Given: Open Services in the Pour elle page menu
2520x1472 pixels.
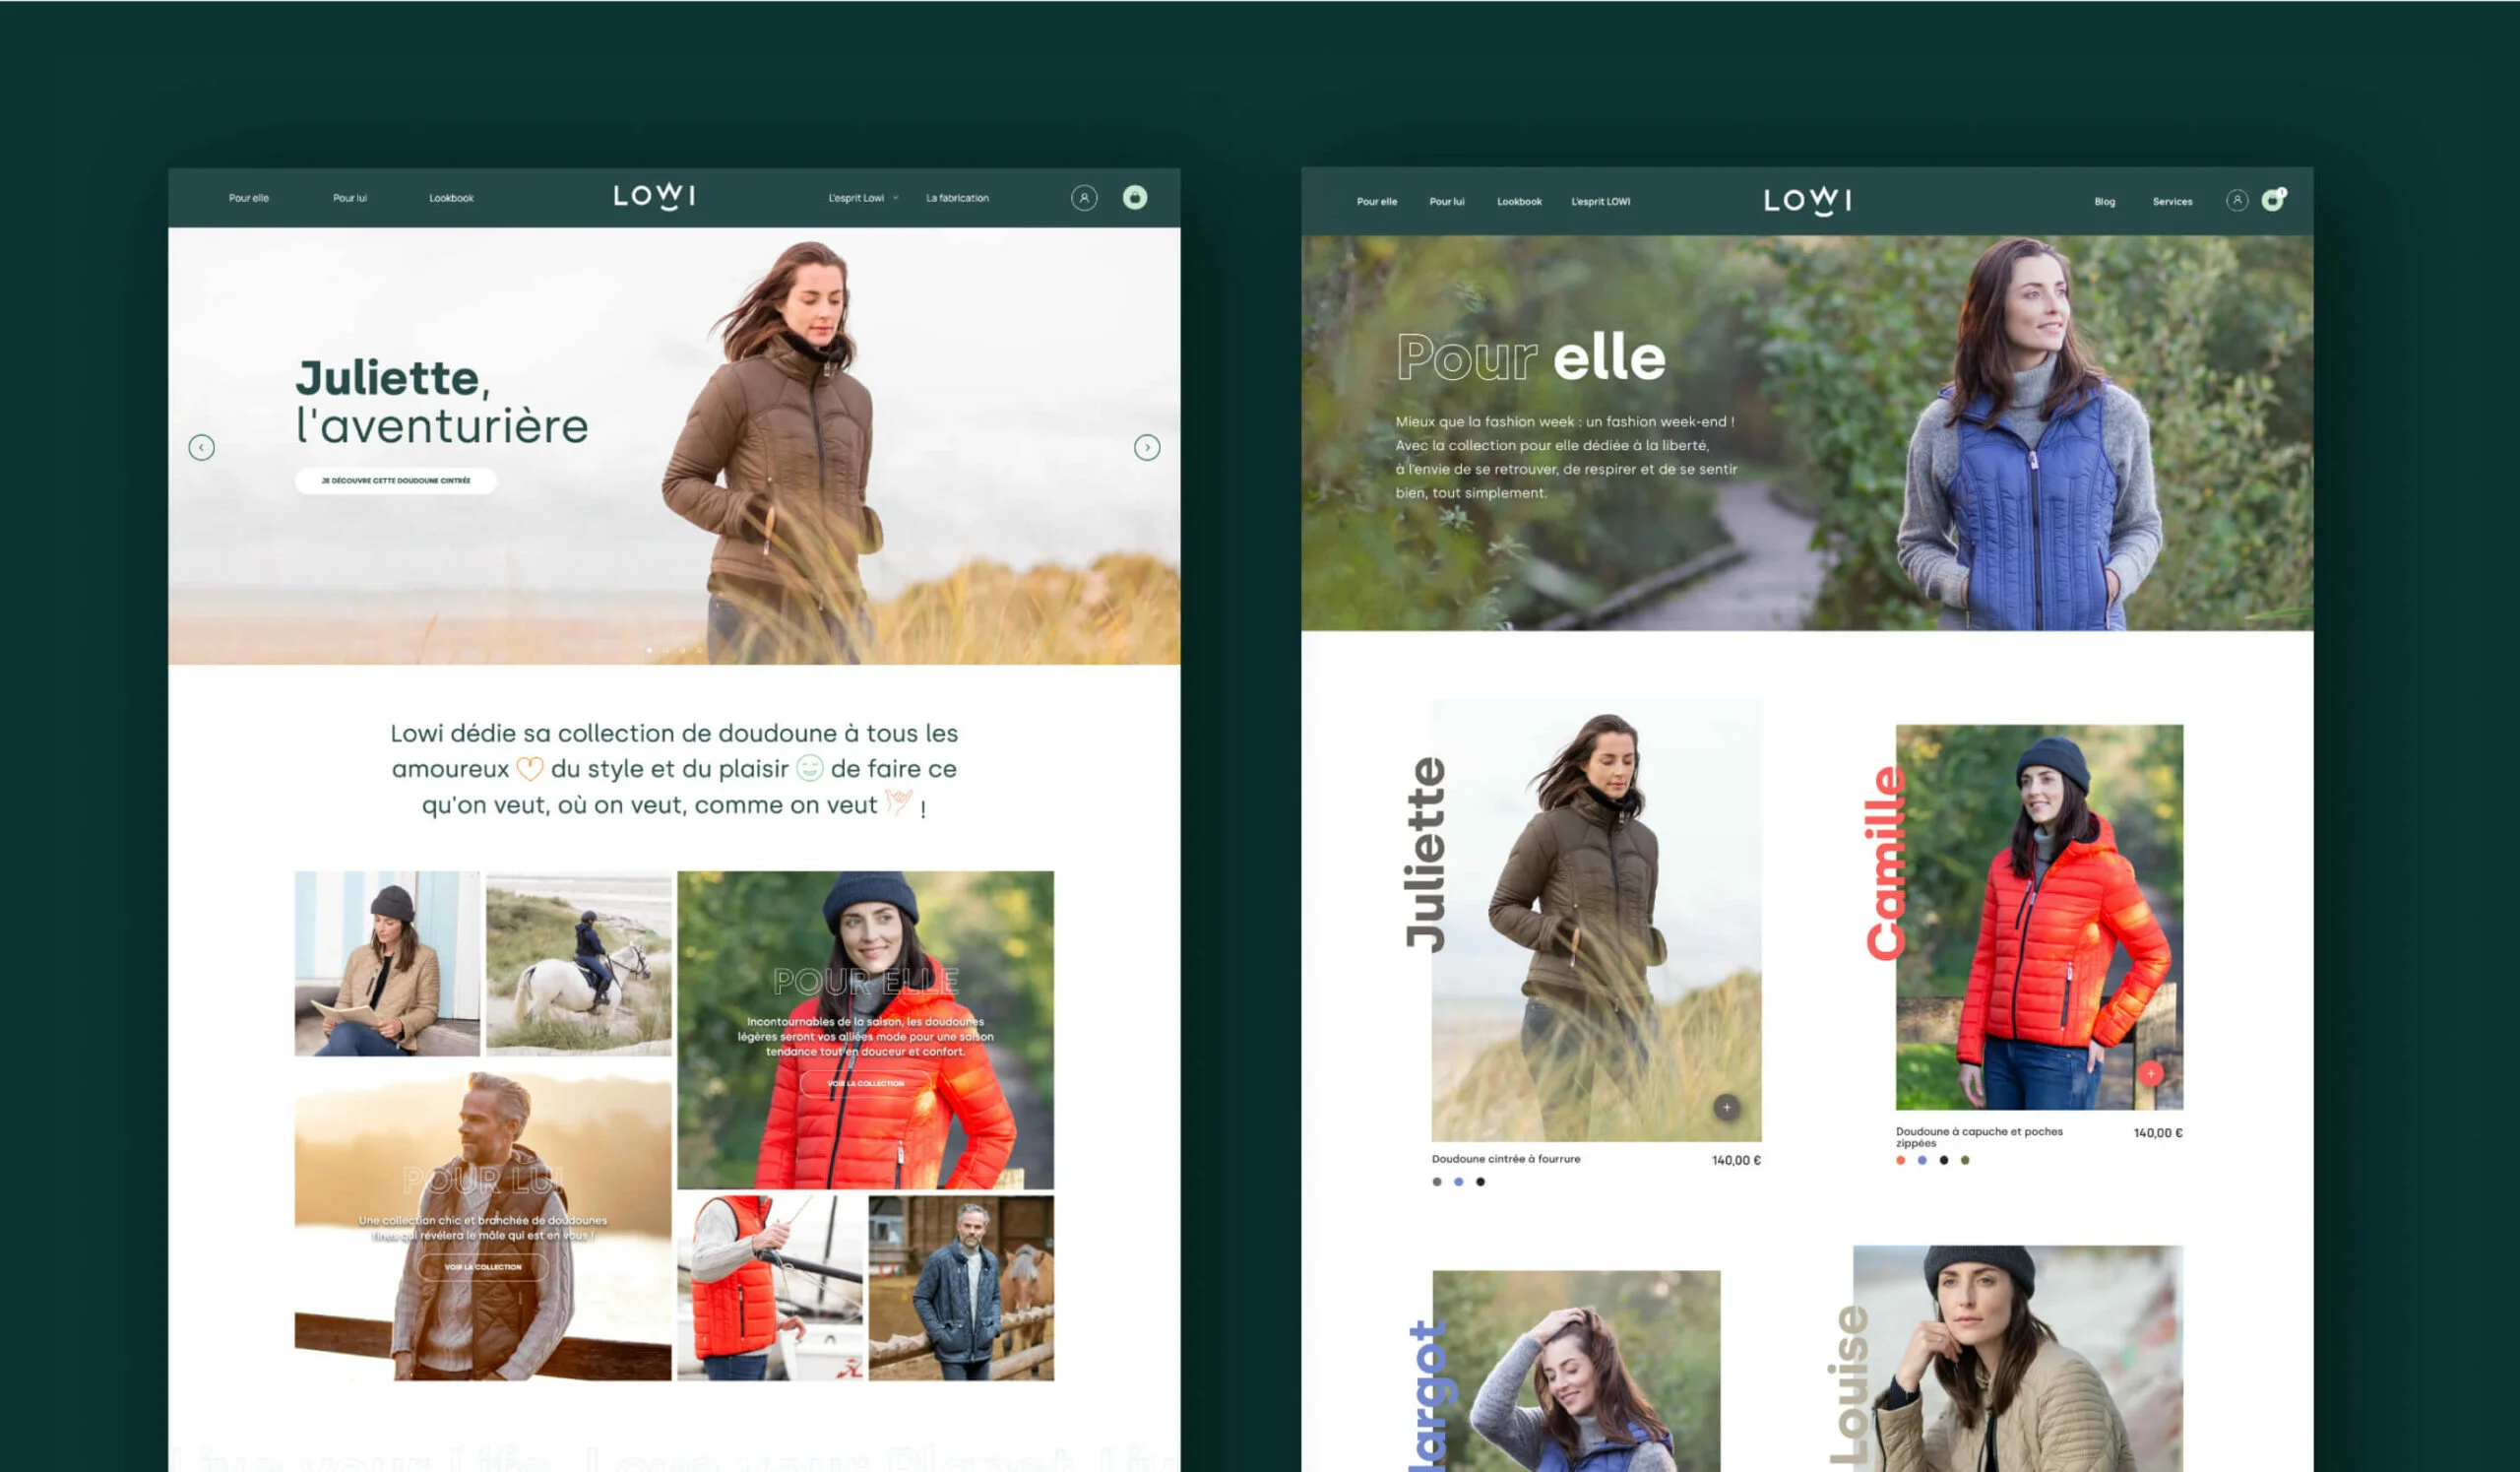Looking at the screenshot, I should tap(2172, 202).
